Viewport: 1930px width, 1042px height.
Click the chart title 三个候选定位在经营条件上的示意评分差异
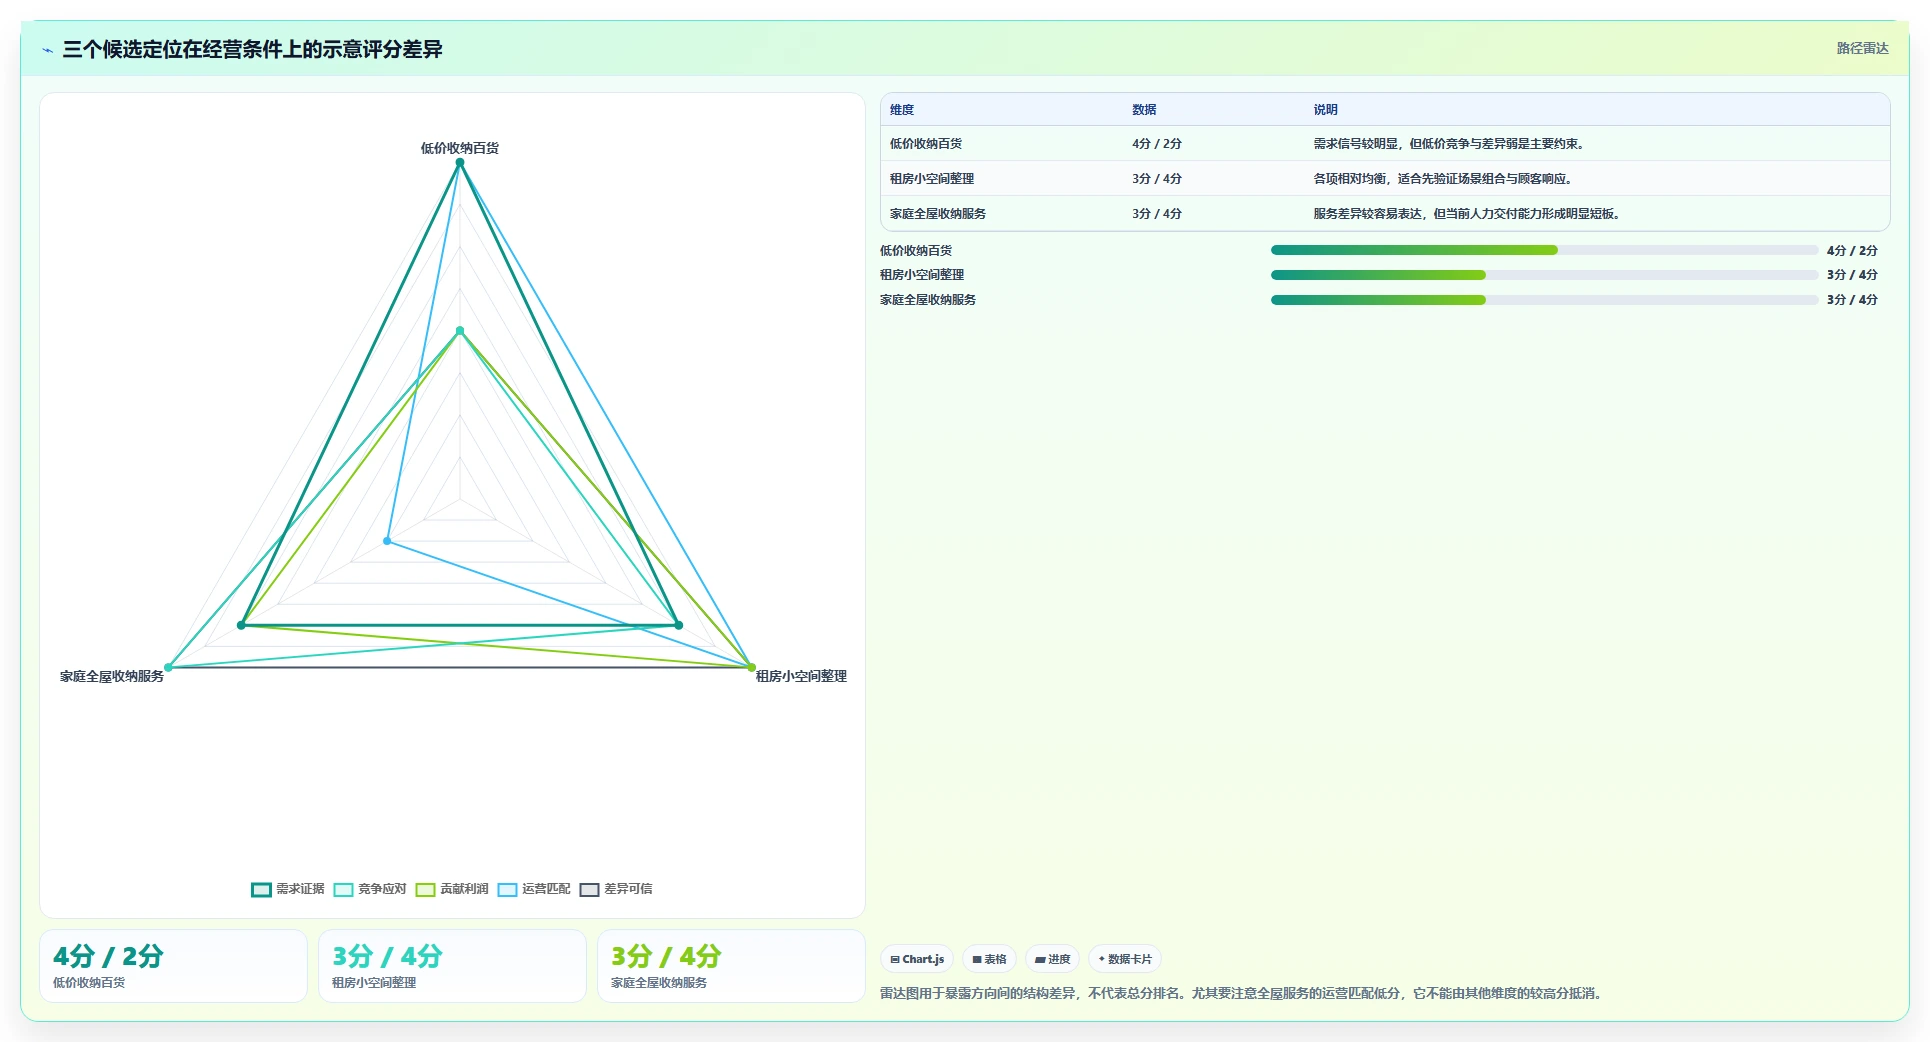253,49
